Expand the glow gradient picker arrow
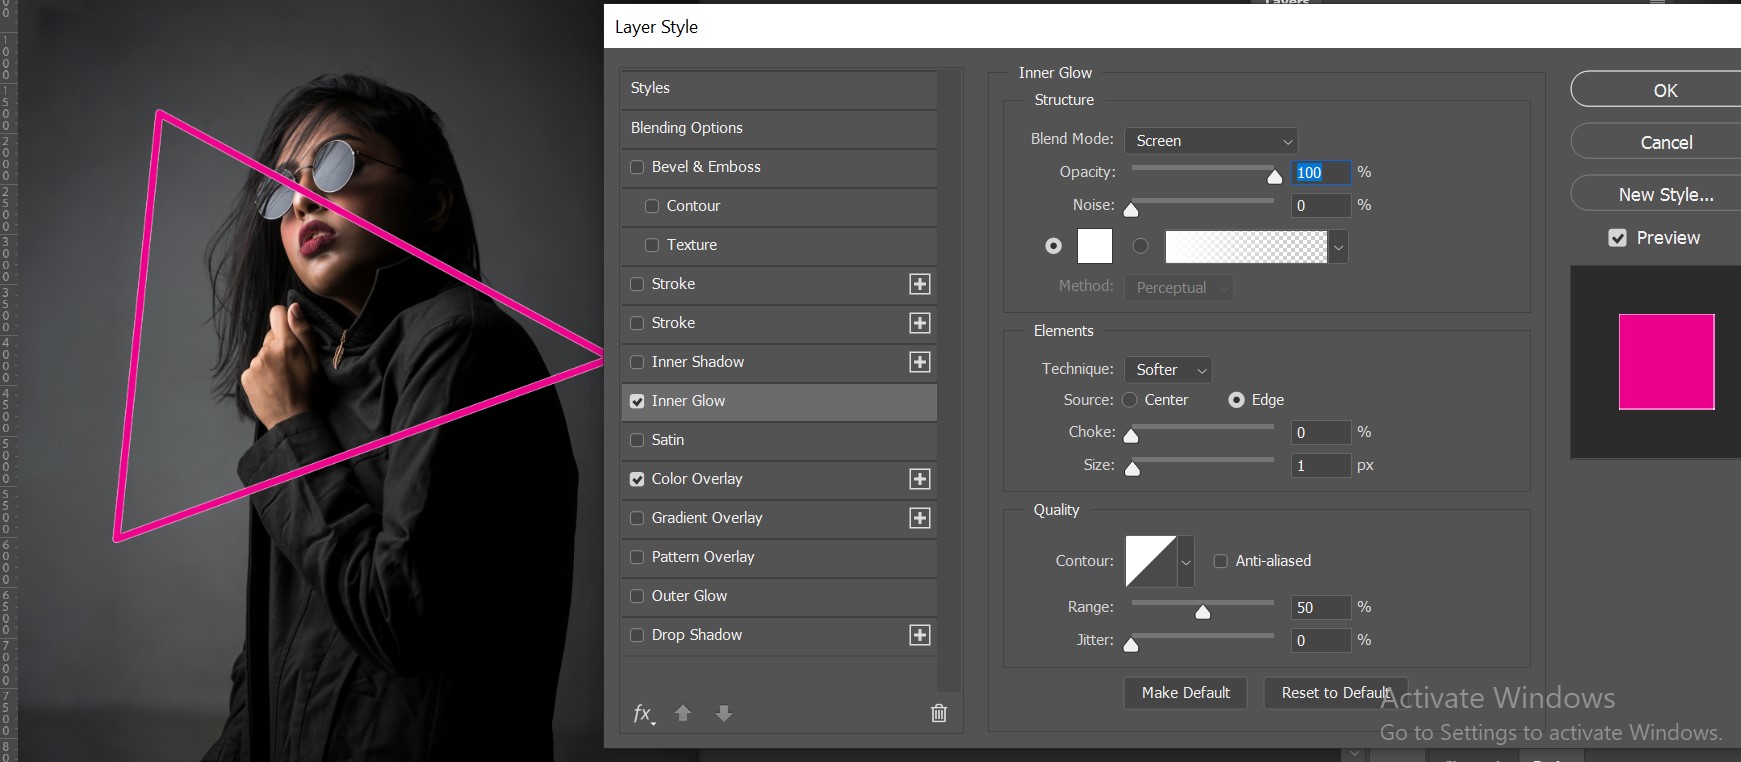Screen dimensions: 1741x762 [x=1338, y=247]
